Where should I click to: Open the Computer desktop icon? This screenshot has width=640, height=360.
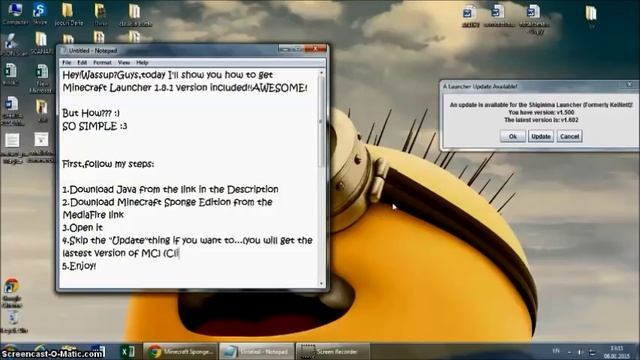tap(15, 13)
